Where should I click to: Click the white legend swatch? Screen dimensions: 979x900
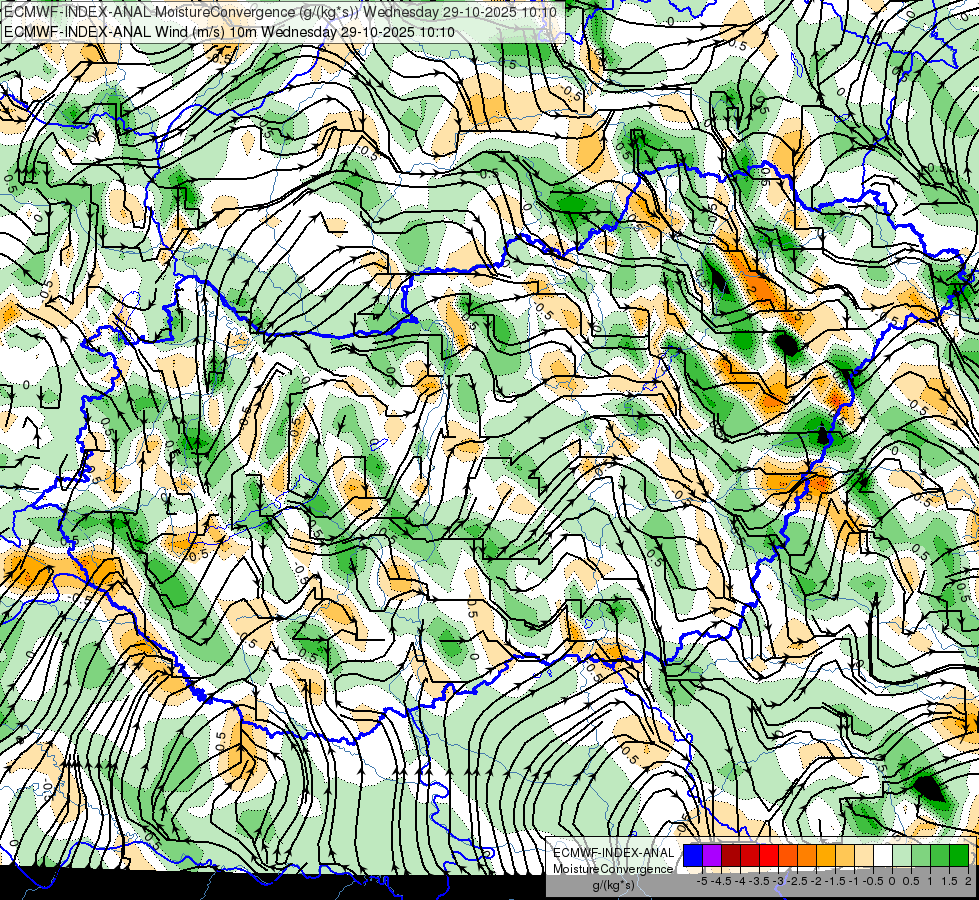coord(883,855)
